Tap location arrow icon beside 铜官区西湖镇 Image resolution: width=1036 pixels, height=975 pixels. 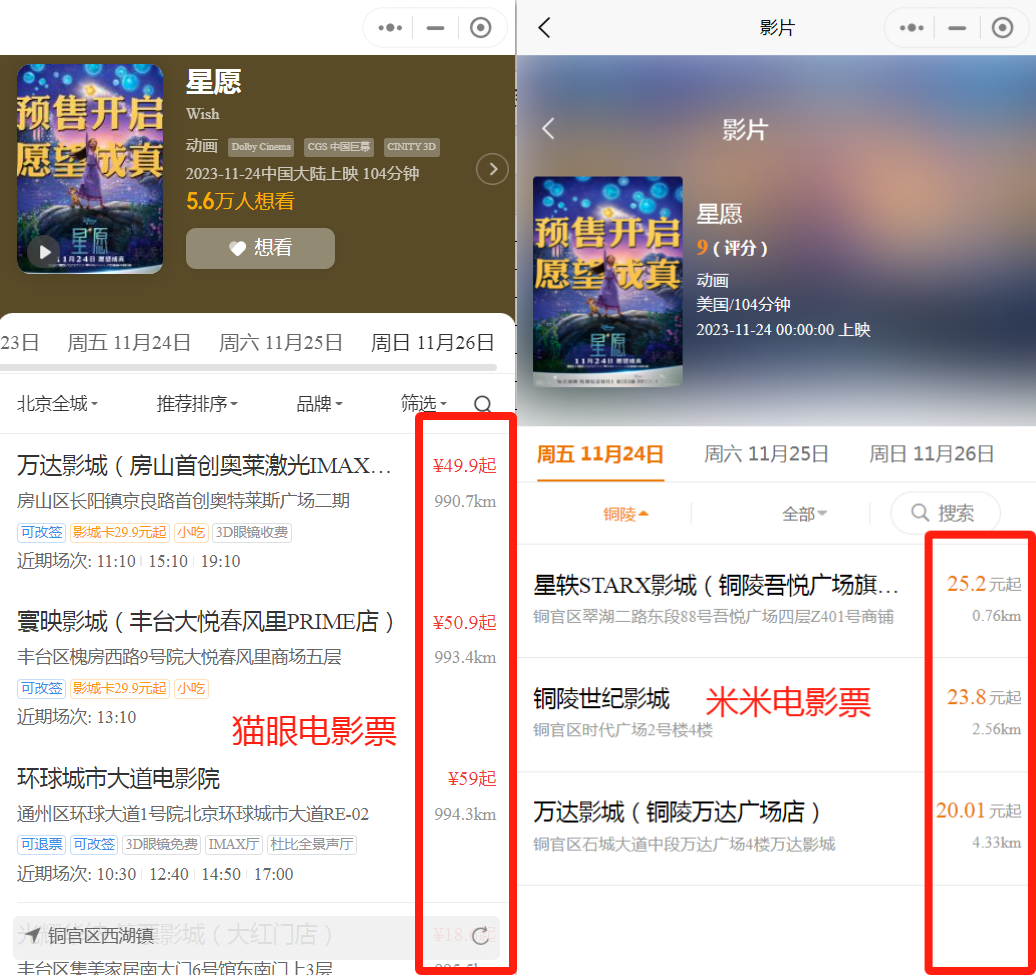point(32,935)
